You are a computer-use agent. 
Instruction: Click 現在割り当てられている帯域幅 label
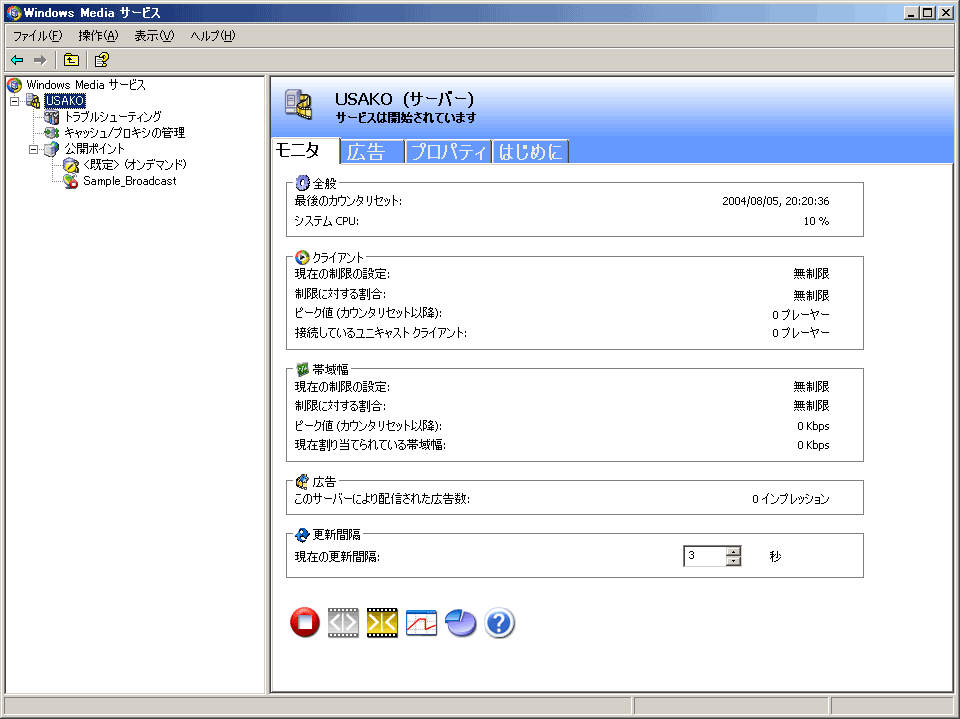click(x=370, y=445)
